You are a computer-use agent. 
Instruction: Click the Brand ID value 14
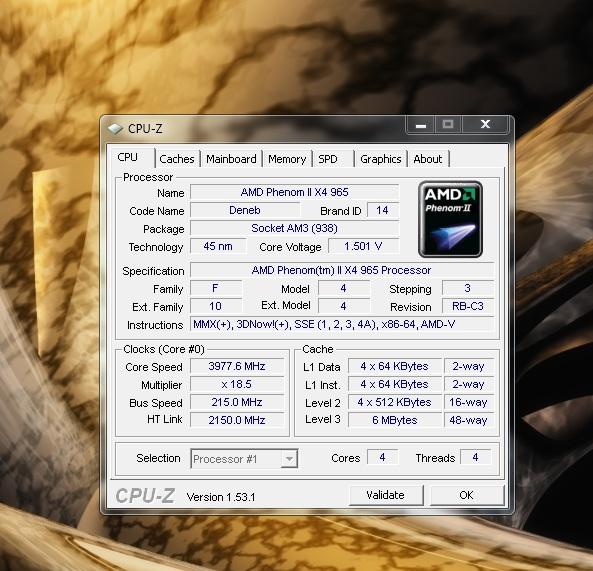click(x=382, y=210)
